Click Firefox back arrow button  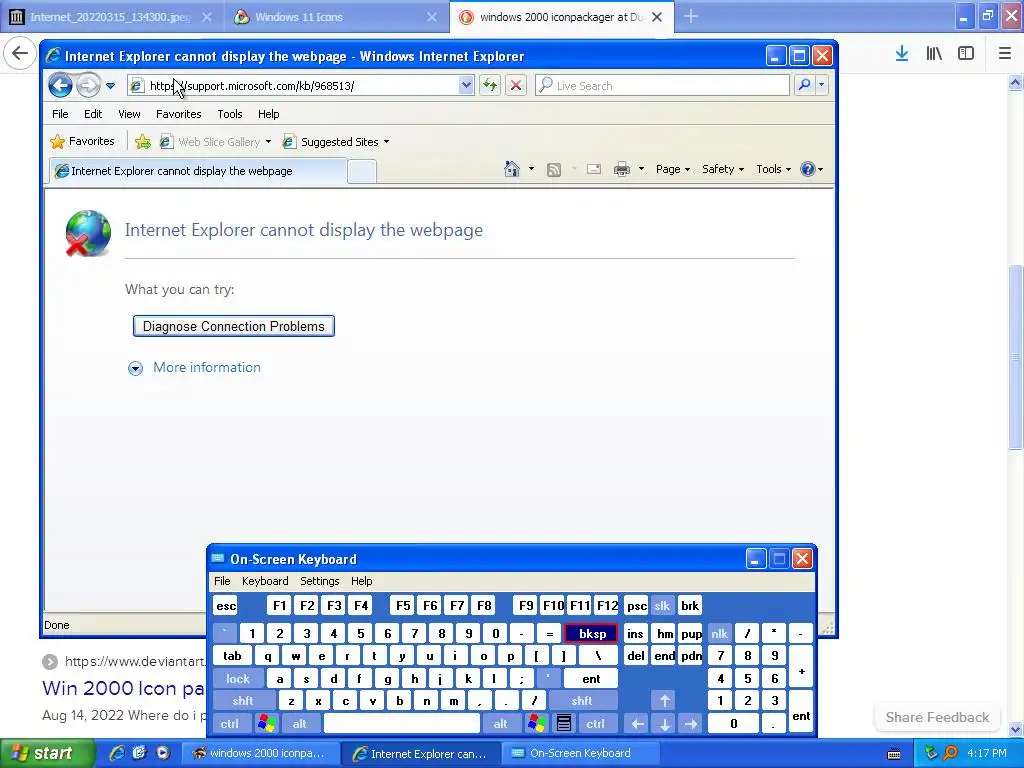click(20, 53)
